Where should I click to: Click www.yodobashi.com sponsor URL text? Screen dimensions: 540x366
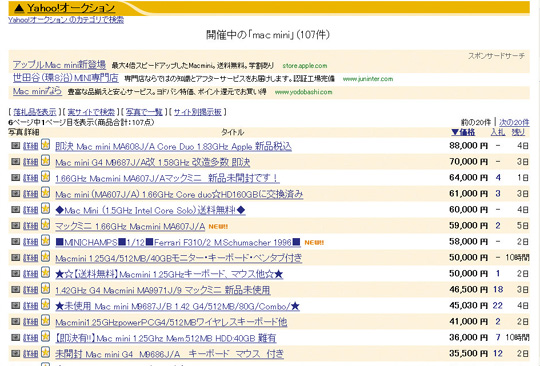coord(303,92)
